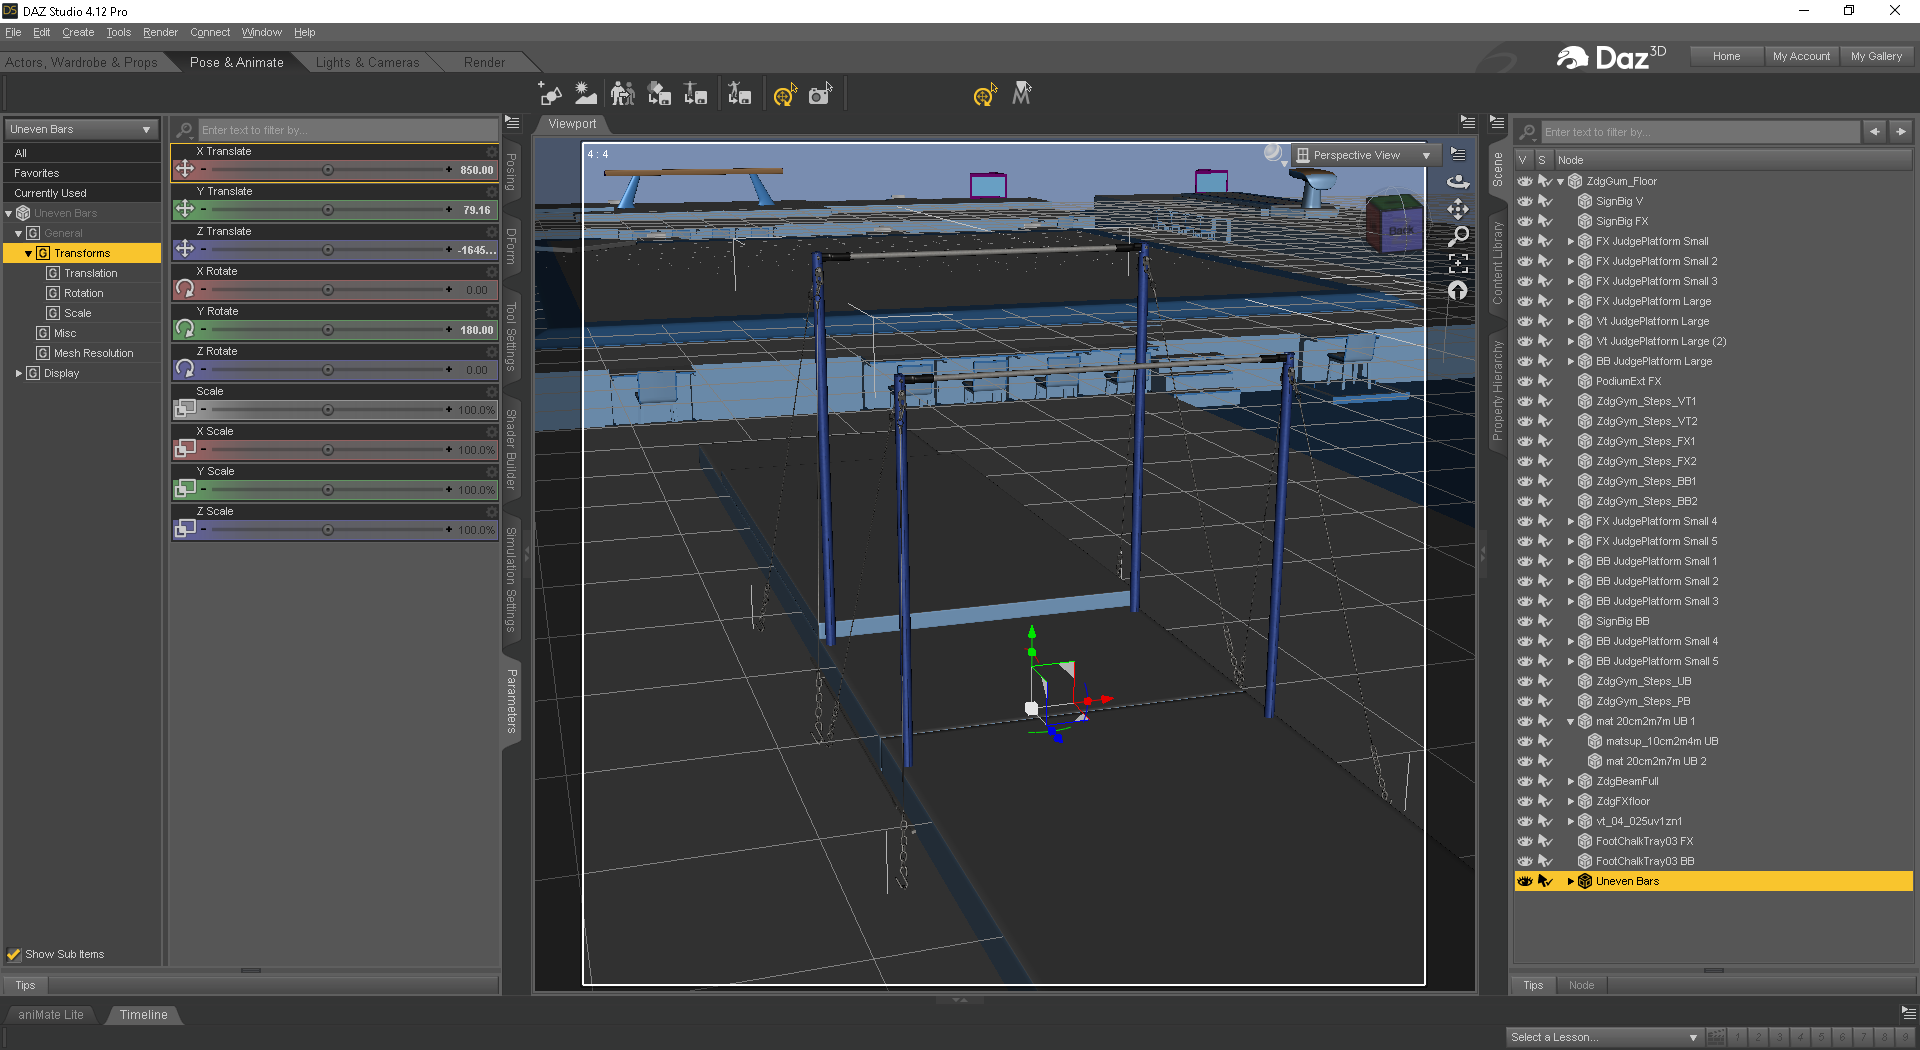Screen dimensions: 1920x1050
Task: Toggle visibility of Uneven Bars
Action: [1524, 881]
